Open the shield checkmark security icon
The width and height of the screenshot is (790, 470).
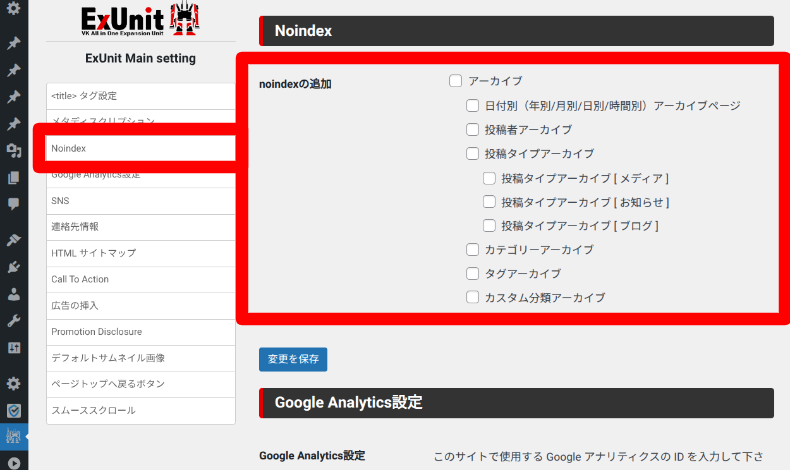(x=14, y=411)
